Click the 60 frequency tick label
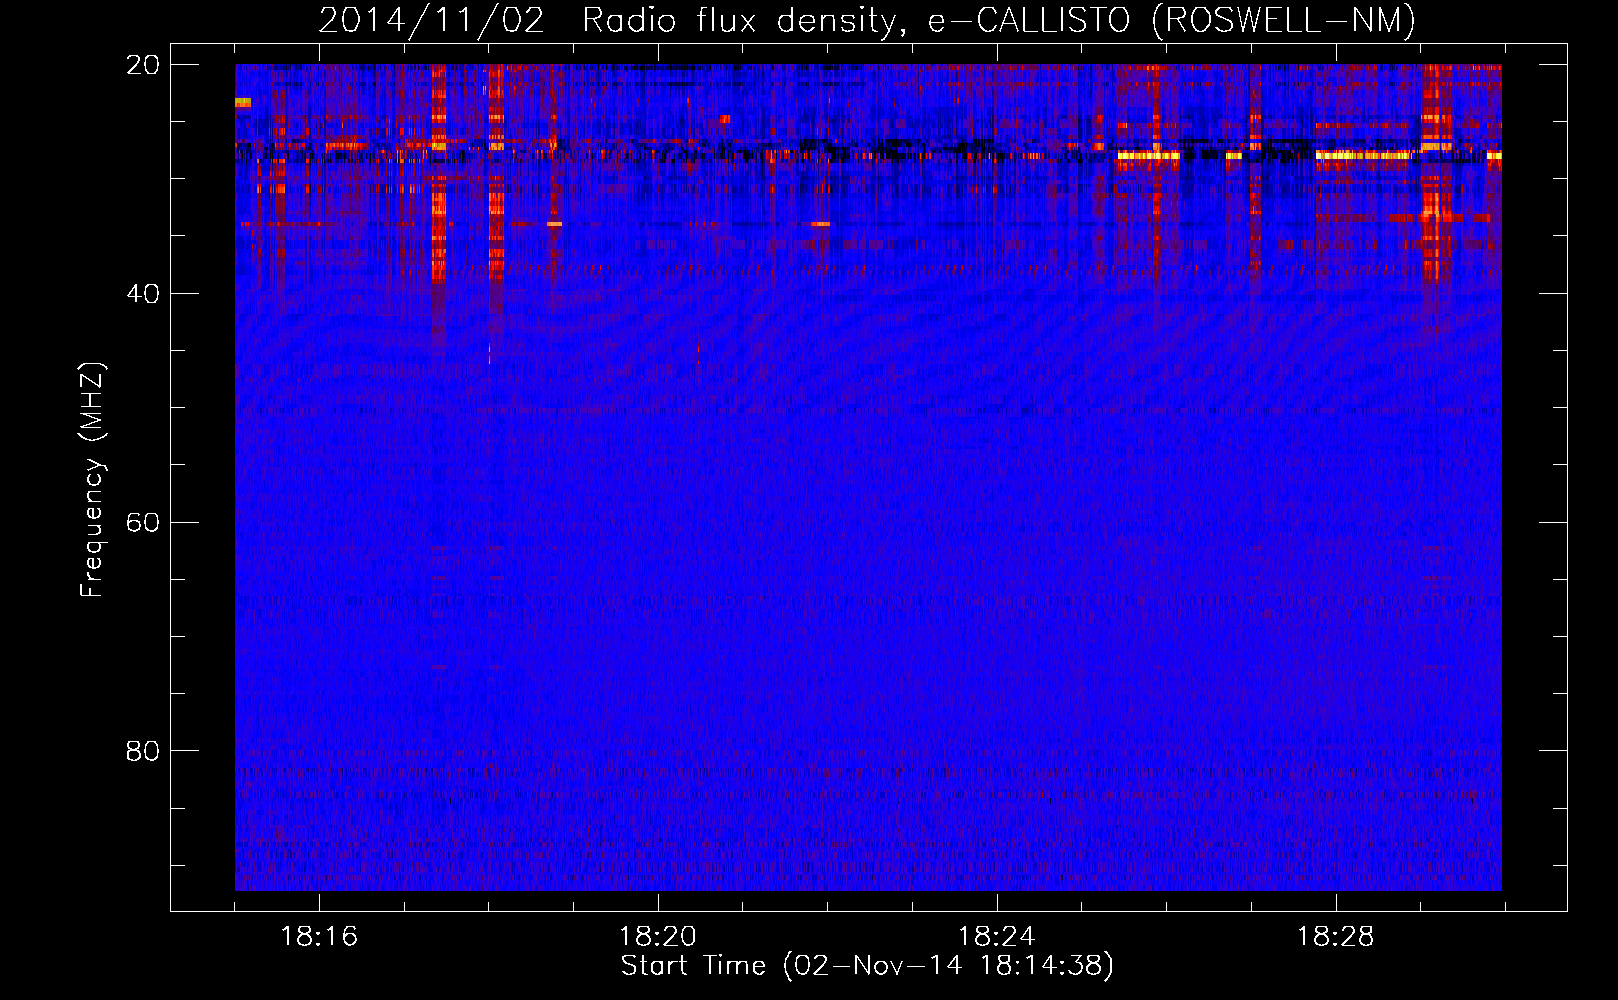1618x1000 pixels. point(142,523)
